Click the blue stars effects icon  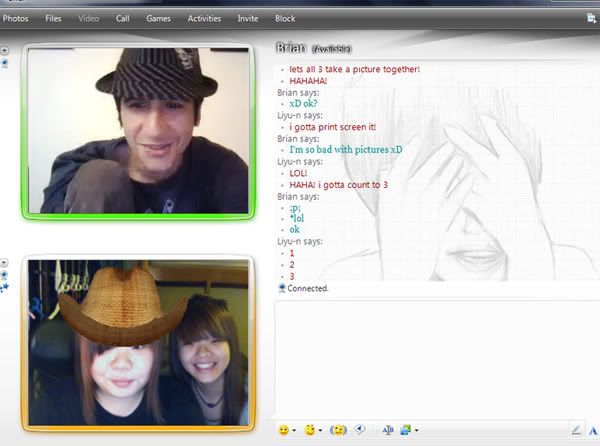pos(4,288)
